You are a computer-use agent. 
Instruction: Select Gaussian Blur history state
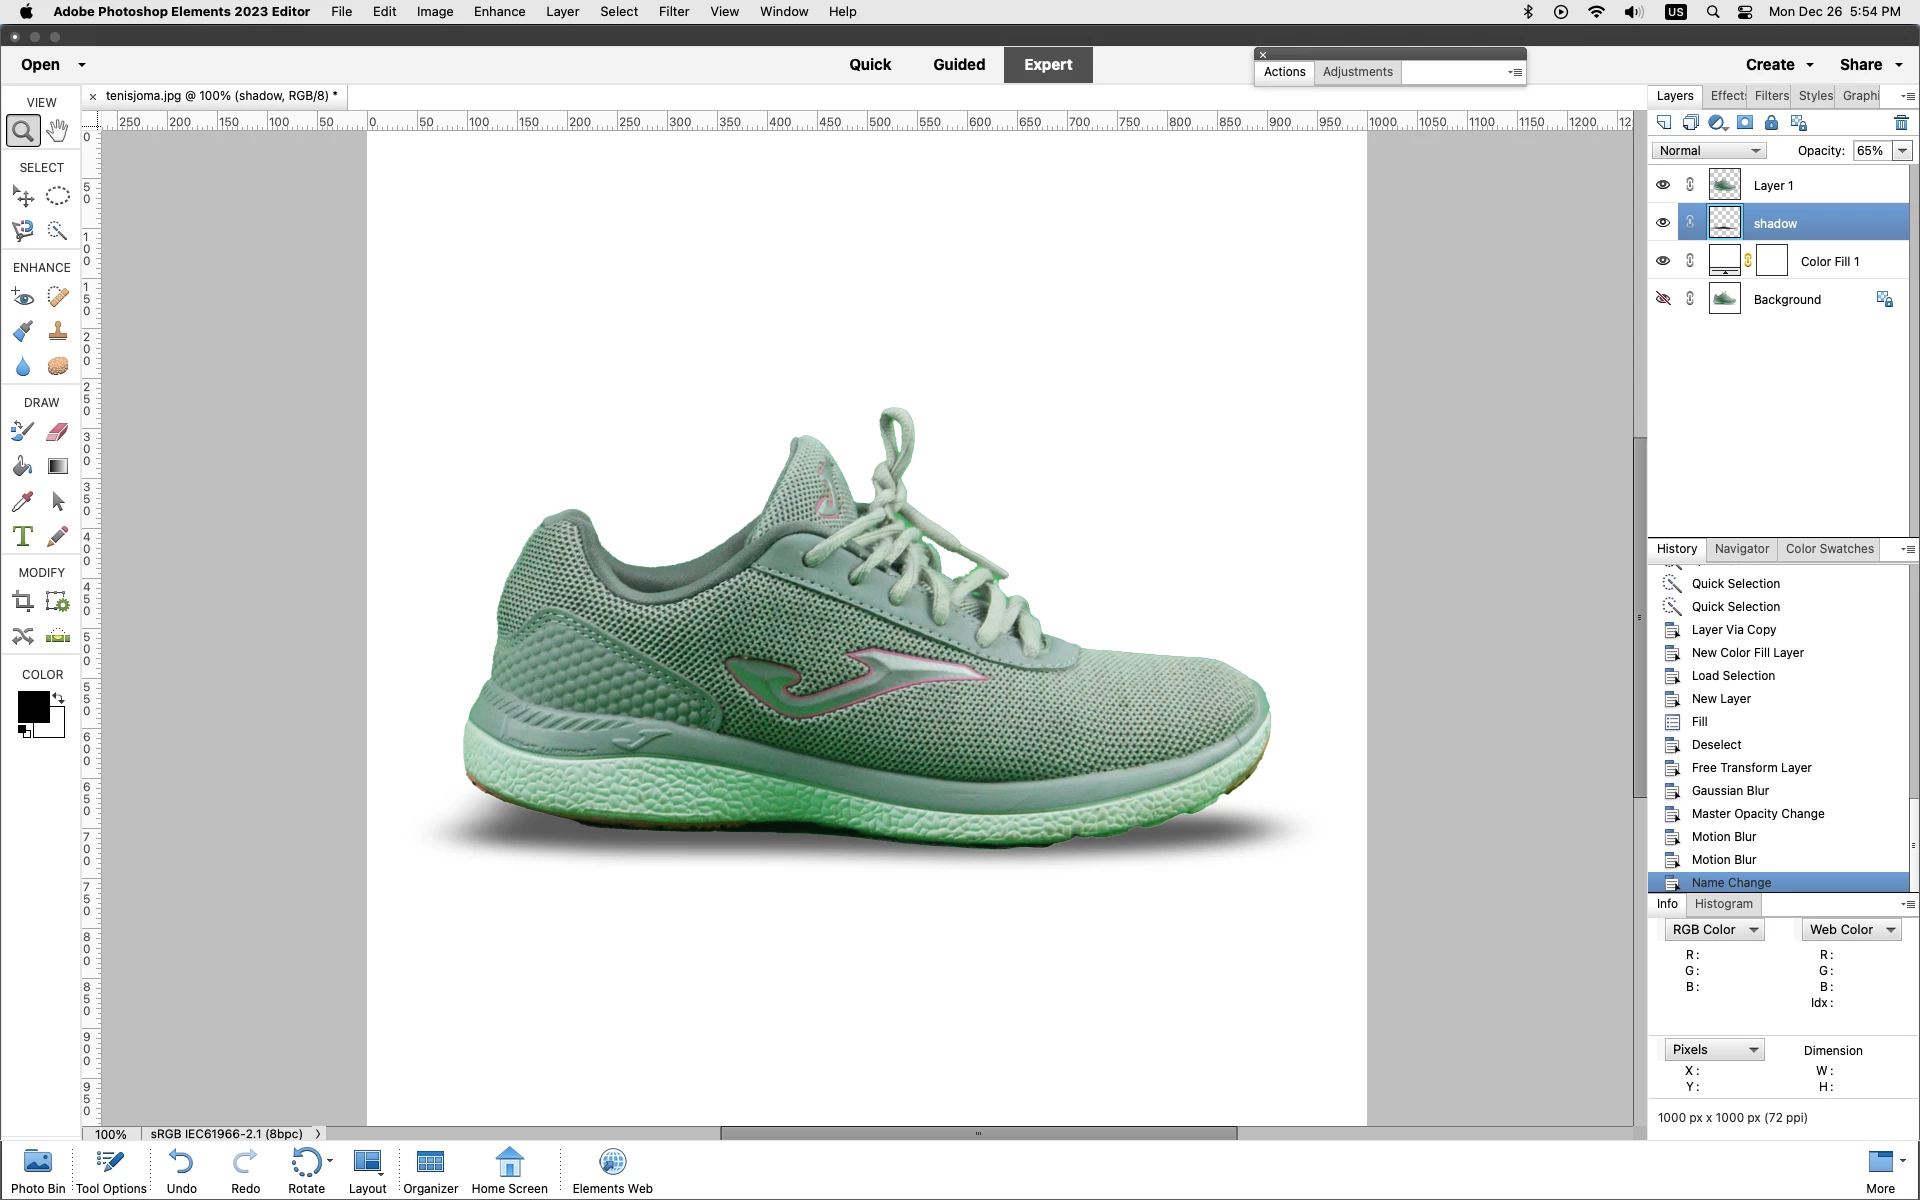point(1730,791)
